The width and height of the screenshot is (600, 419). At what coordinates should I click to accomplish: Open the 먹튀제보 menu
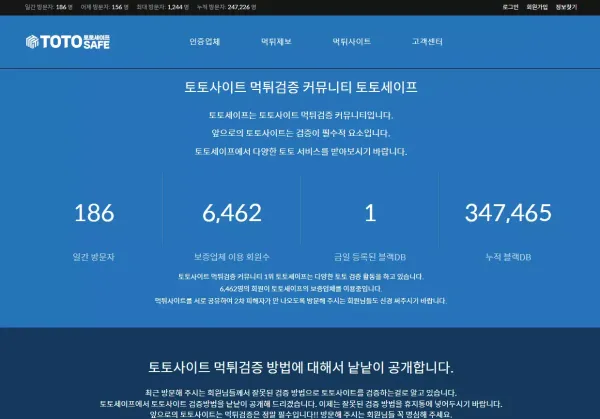pyautogui.click(x=276, y=41)
